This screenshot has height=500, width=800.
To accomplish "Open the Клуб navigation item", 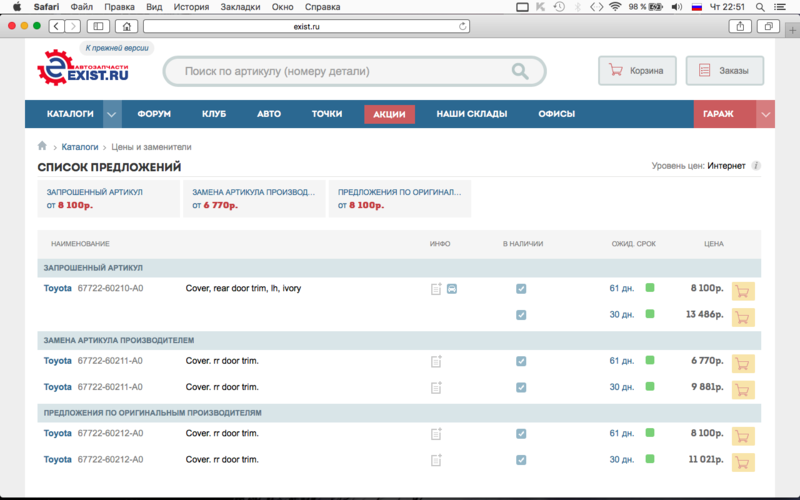I will tap(214, 114).
